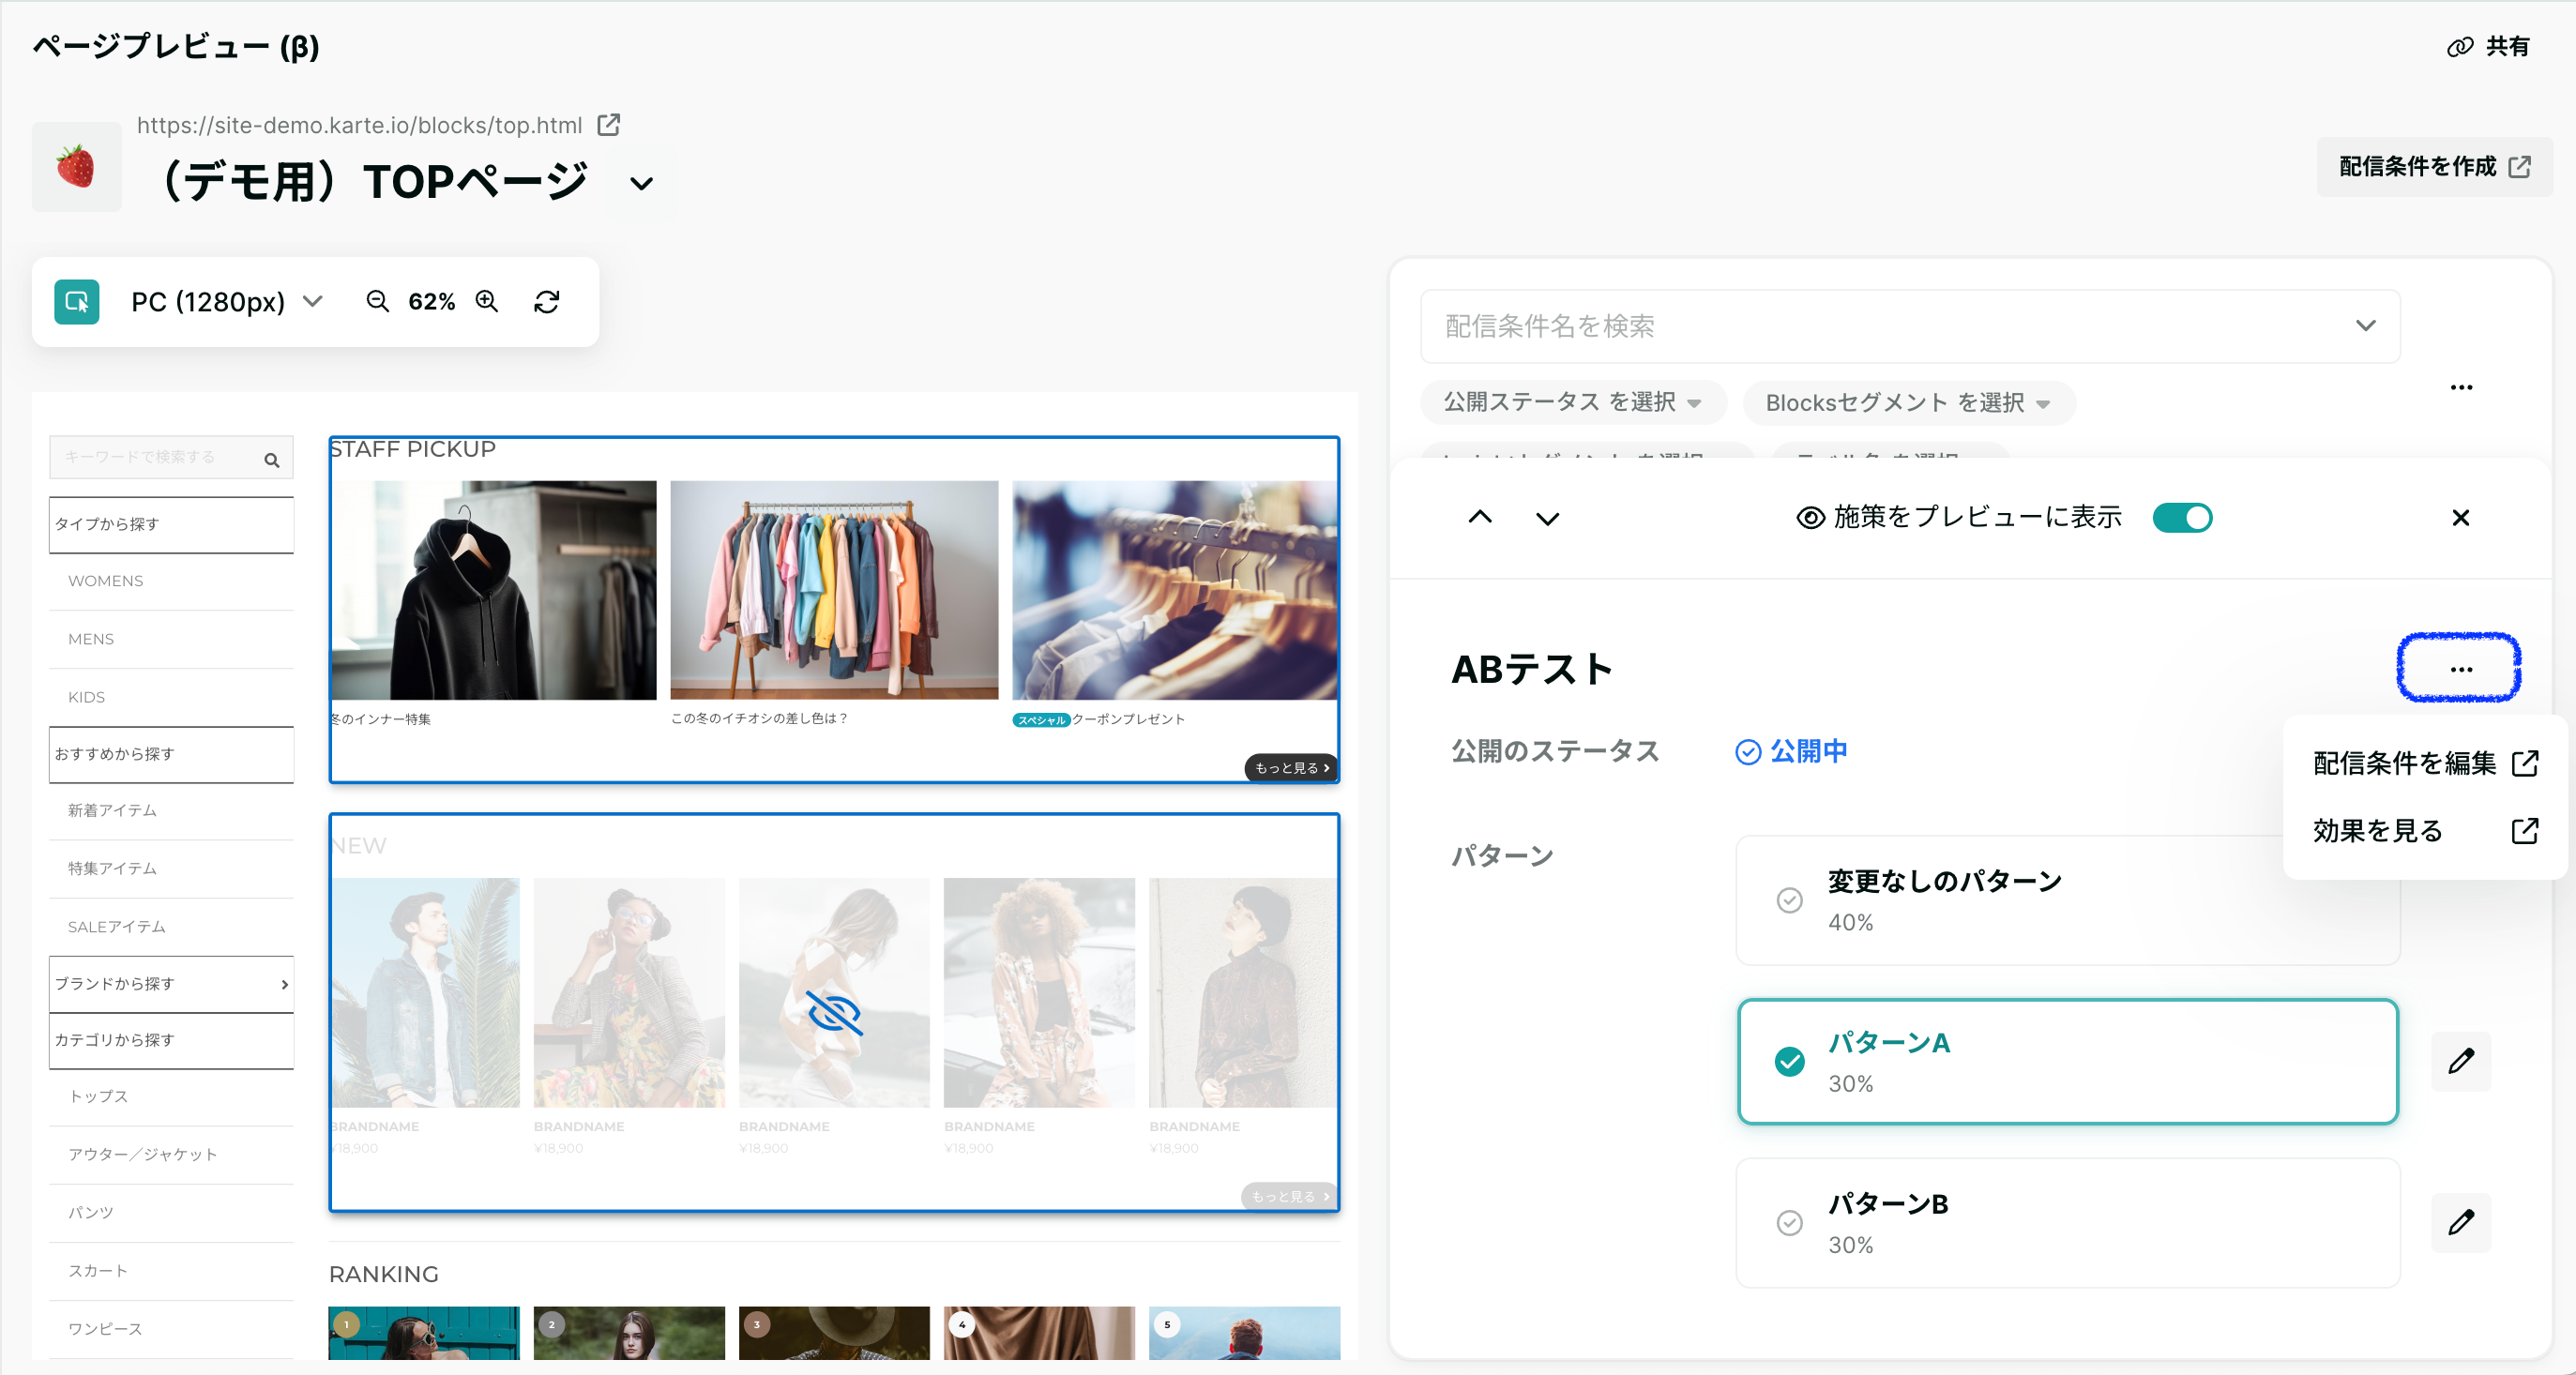The image size is (2576, 1375).
Task: Toggle 施策をプレビューに表示 switch off
Action: coord(2182,517)
